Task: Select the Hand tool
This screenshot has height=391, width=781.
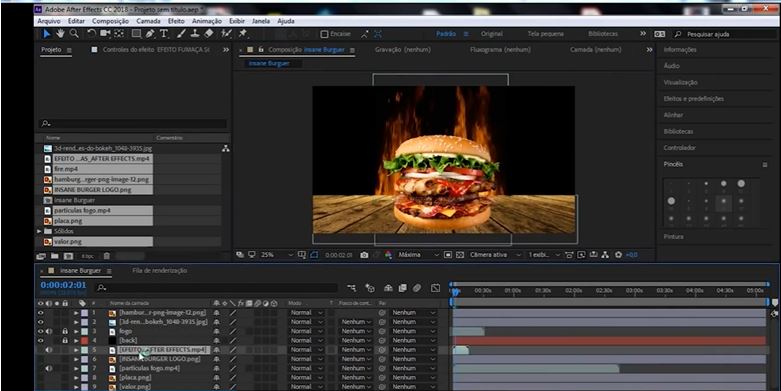Action: point(60,34)
